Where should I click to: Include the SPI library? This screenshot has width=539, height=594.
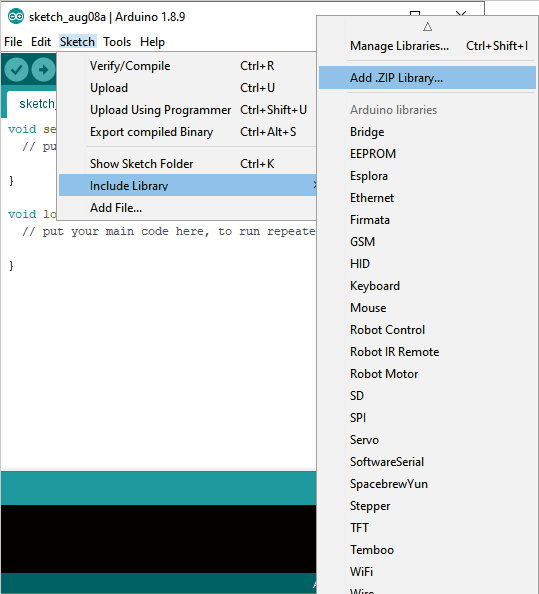point(427,418)
